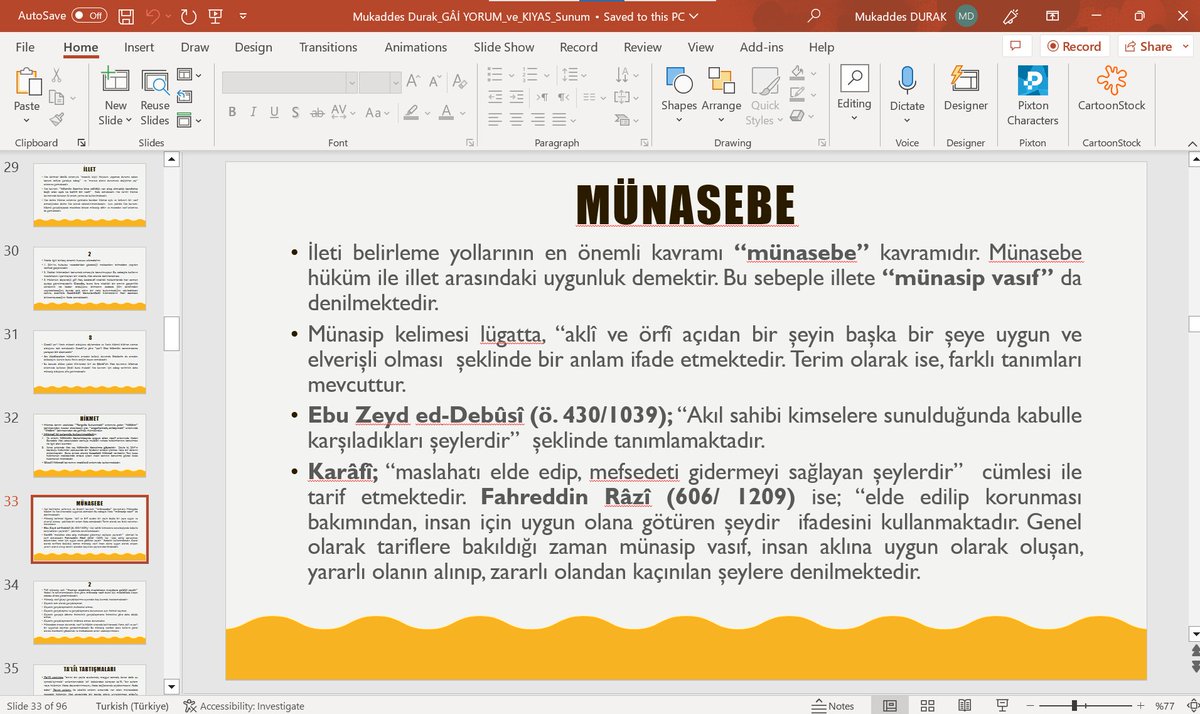Select slide 34 thumbnail
Image resolution: width=1200 pixels, height=714 pixels.
point(90,613)
